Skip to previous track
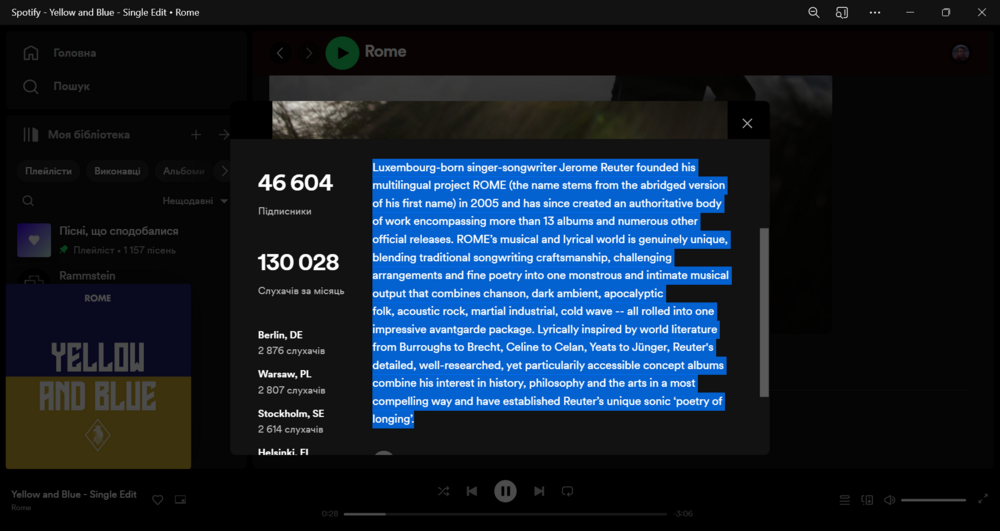This screenshot has width=1000, height=531. click(x=472, y=491)
